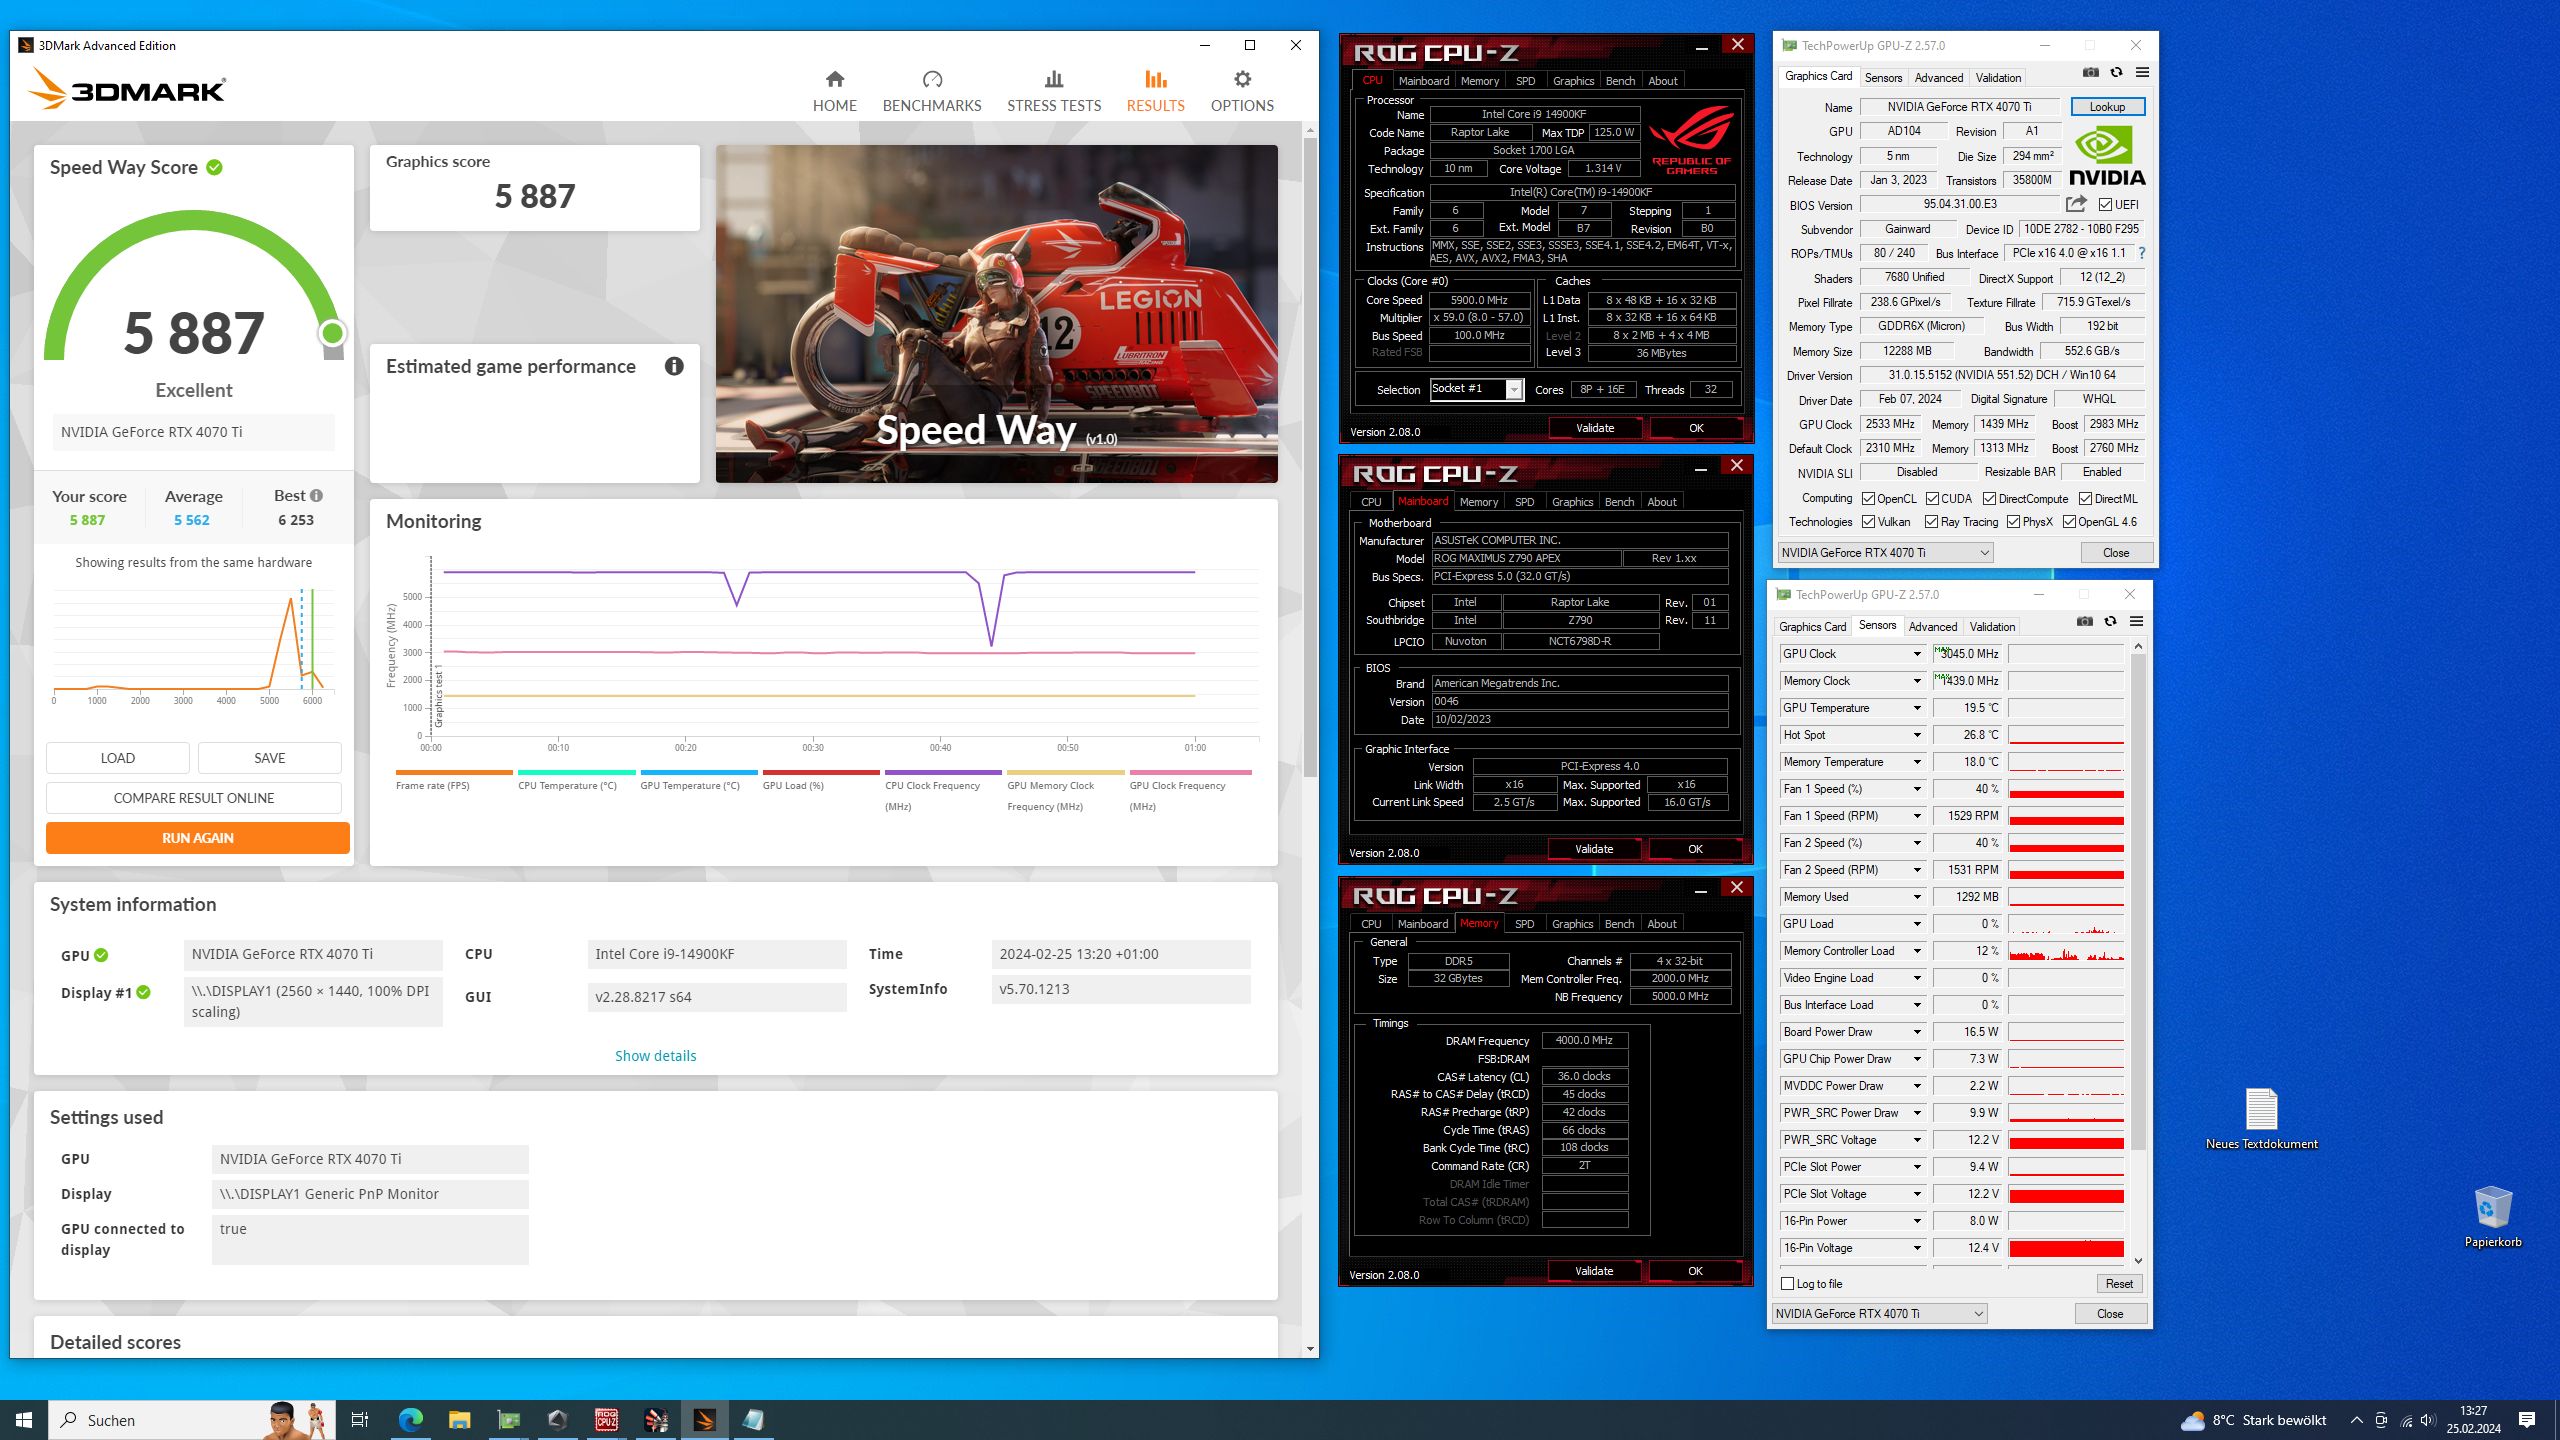Open Graphics tab in bottom CPU-Z window
This screenshot has width=2560, height=1440.
[1572, 924]
